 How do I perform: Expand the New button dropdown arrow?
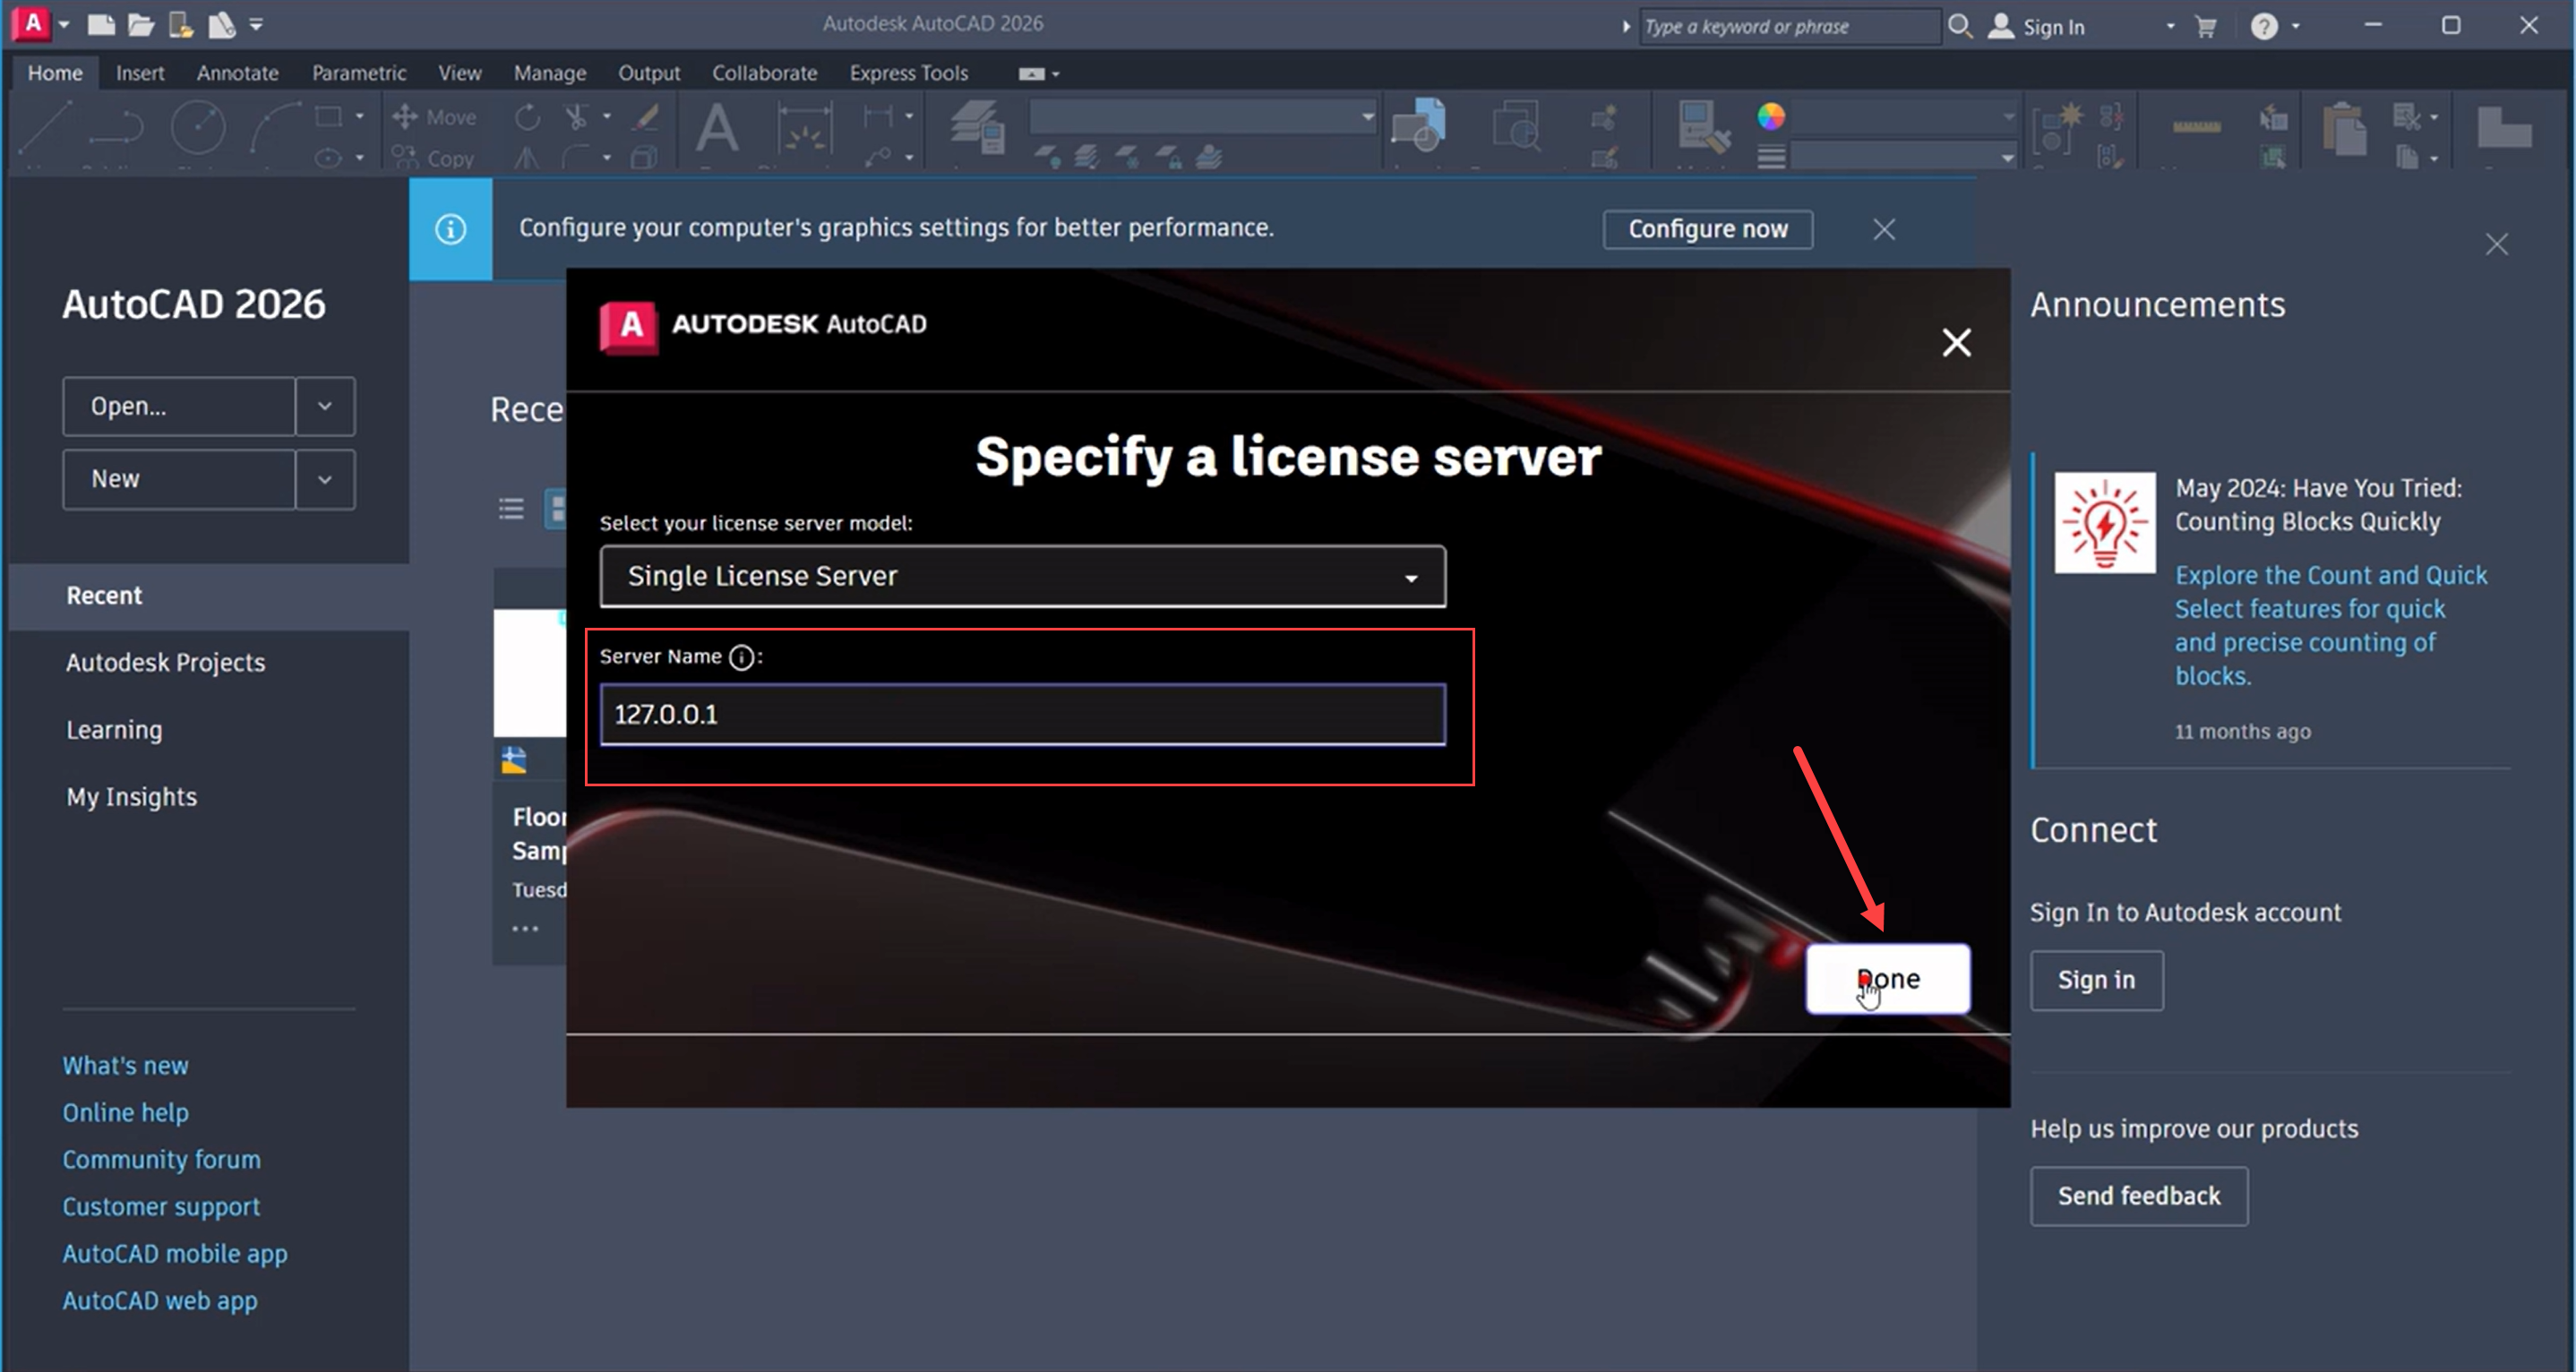click(x=325, y=479)
